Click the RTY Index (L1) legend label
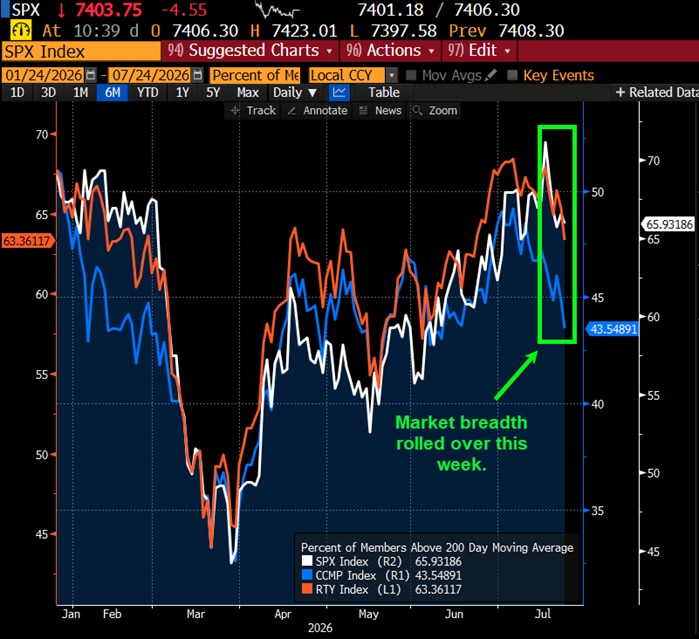Screen dimensions: 699x639 coord(358,590)
